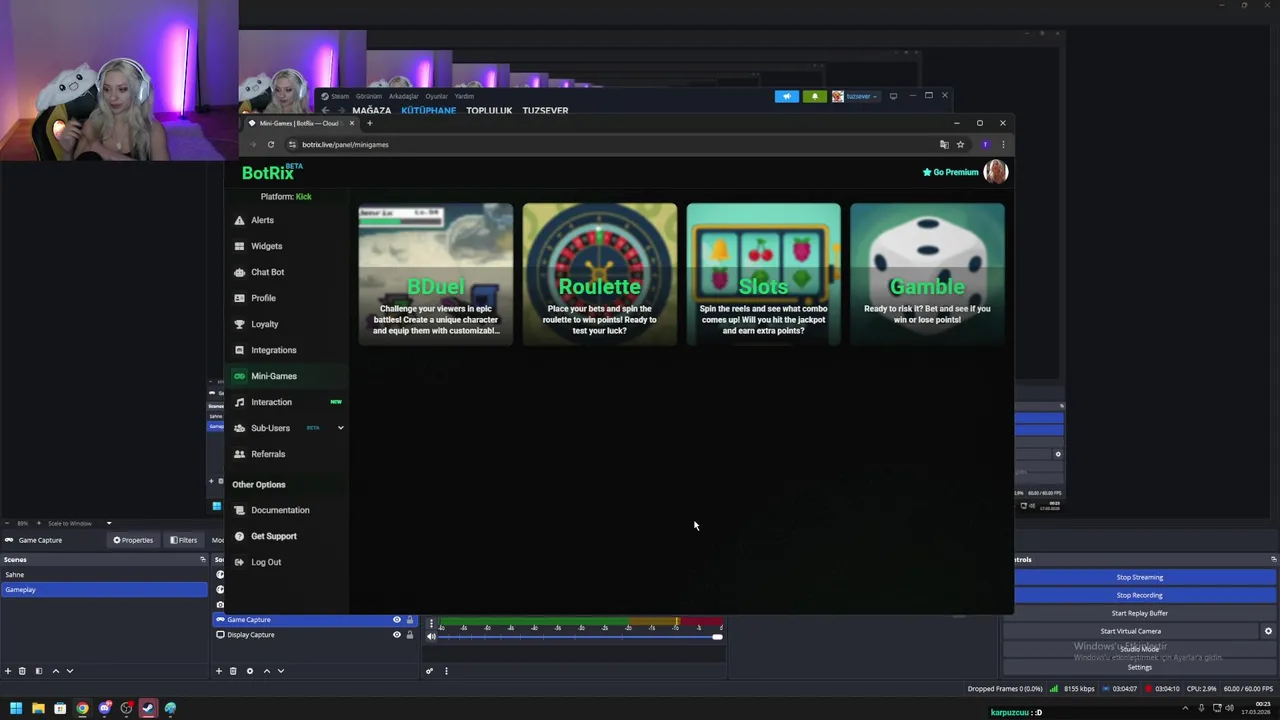This screenshot has width=1280, height=720.
Task: Open OBS source Properties button
Action: pos(133,540)
